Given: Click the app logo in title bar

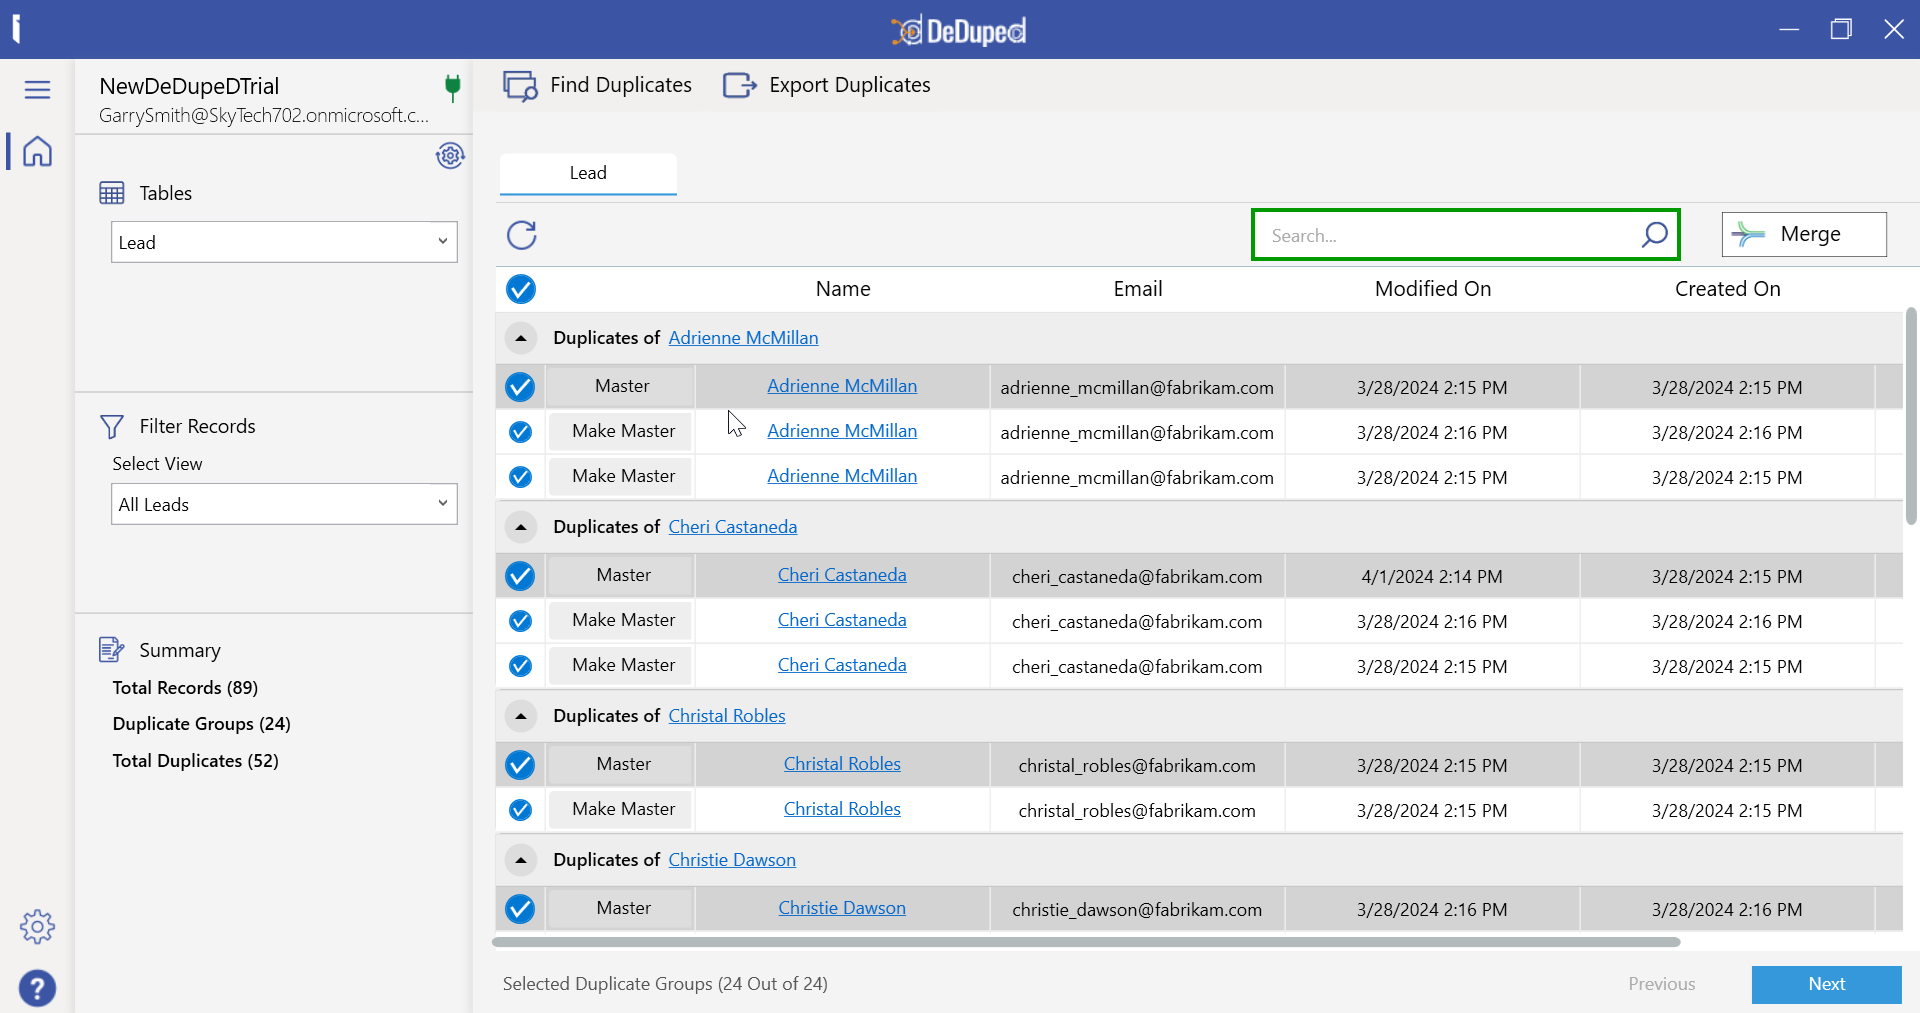Looking at the screenshot, I should click(x=959, y=31).
